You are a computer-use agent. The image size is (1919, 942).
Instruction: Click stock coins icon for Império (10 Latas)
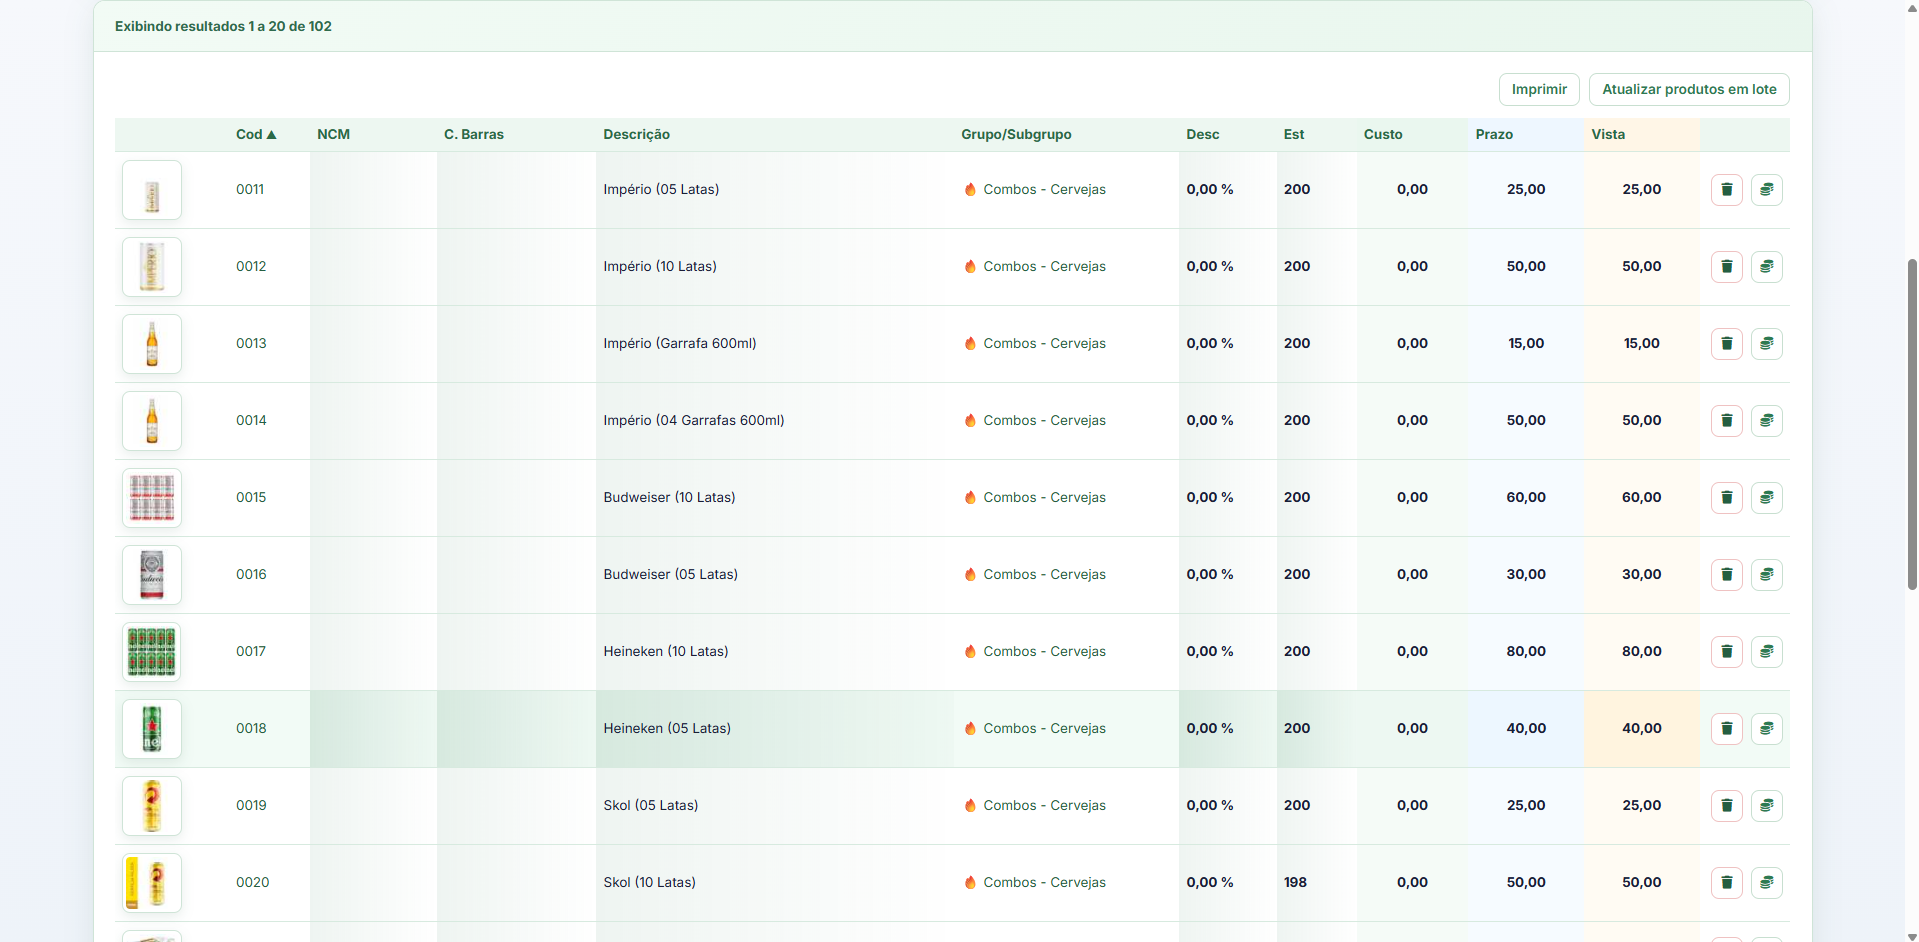click(x=1767, y=267)
